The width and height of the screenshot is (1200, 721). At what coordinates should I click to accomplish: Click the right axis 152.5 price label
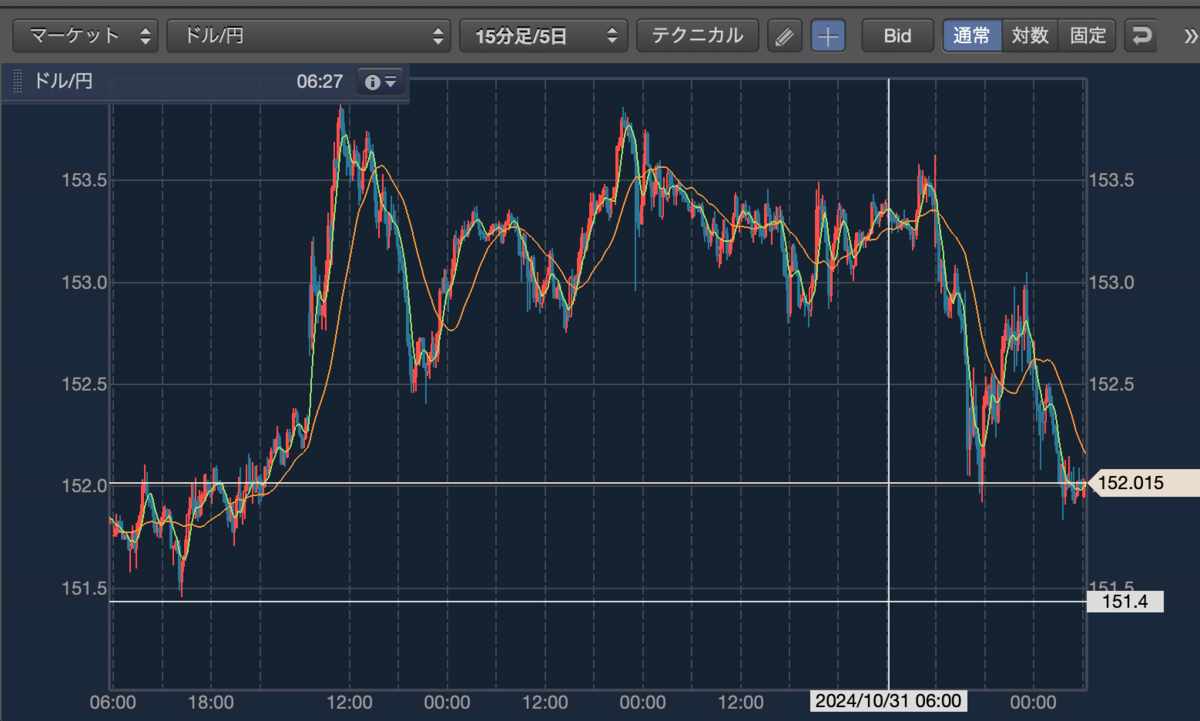pos(1110,384)
